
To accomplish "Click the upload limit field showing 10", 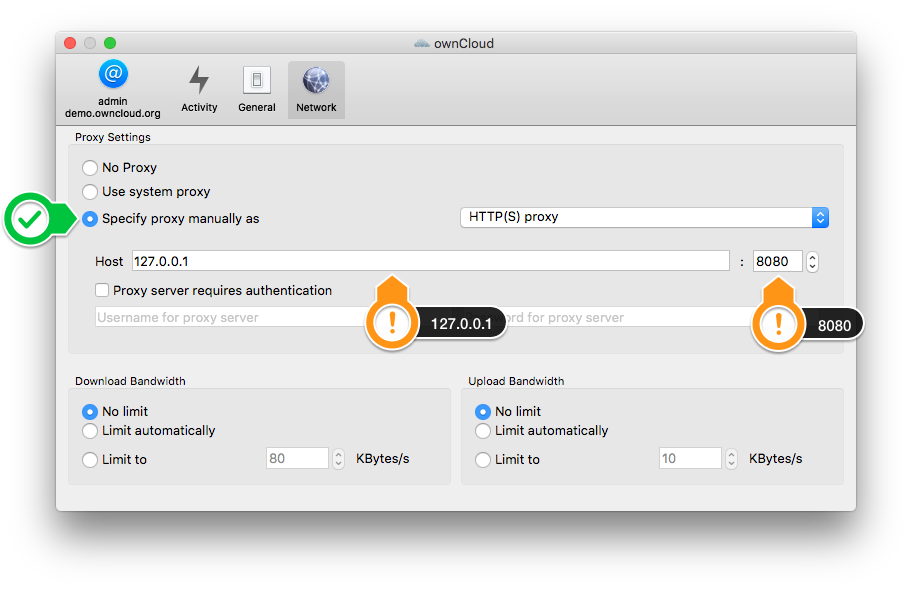I will (x=690, y=458).
